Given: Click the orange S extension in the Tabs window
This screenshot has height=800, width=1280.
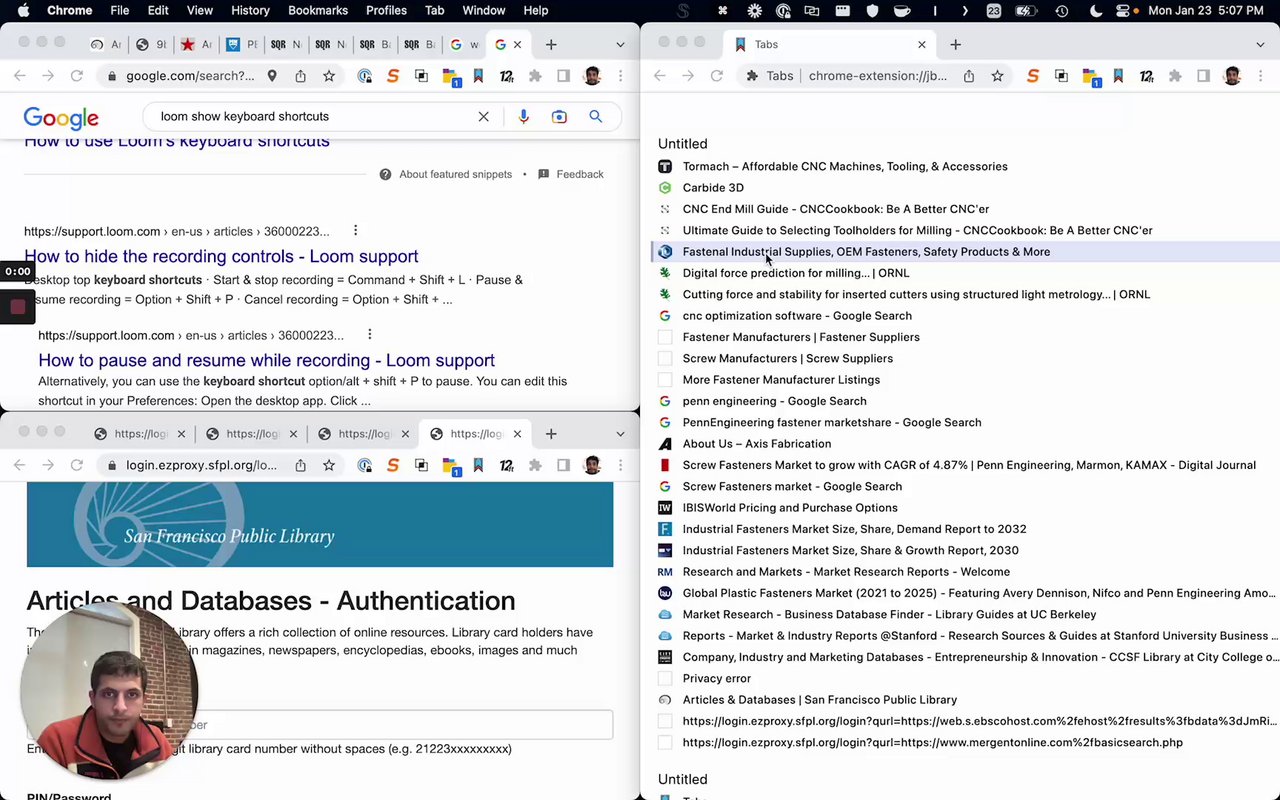Looking at the screenshot, I should 1033,76.
